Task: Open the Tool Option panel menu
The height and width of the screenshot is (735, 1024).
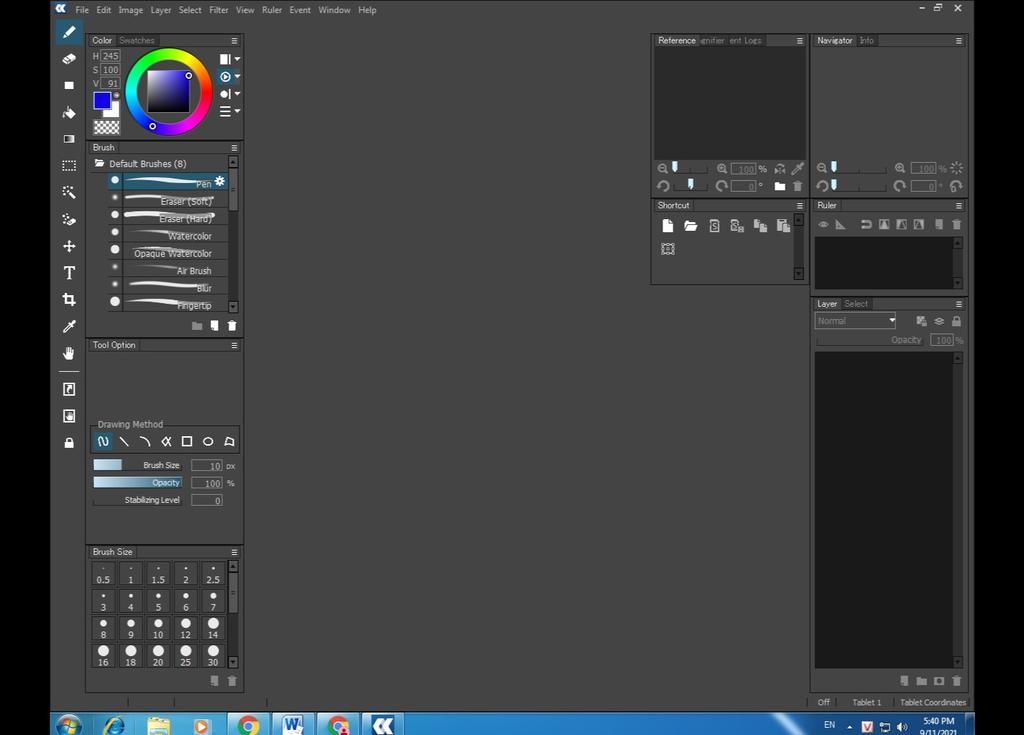Action: pyautogui.click(x=234, y=345)
